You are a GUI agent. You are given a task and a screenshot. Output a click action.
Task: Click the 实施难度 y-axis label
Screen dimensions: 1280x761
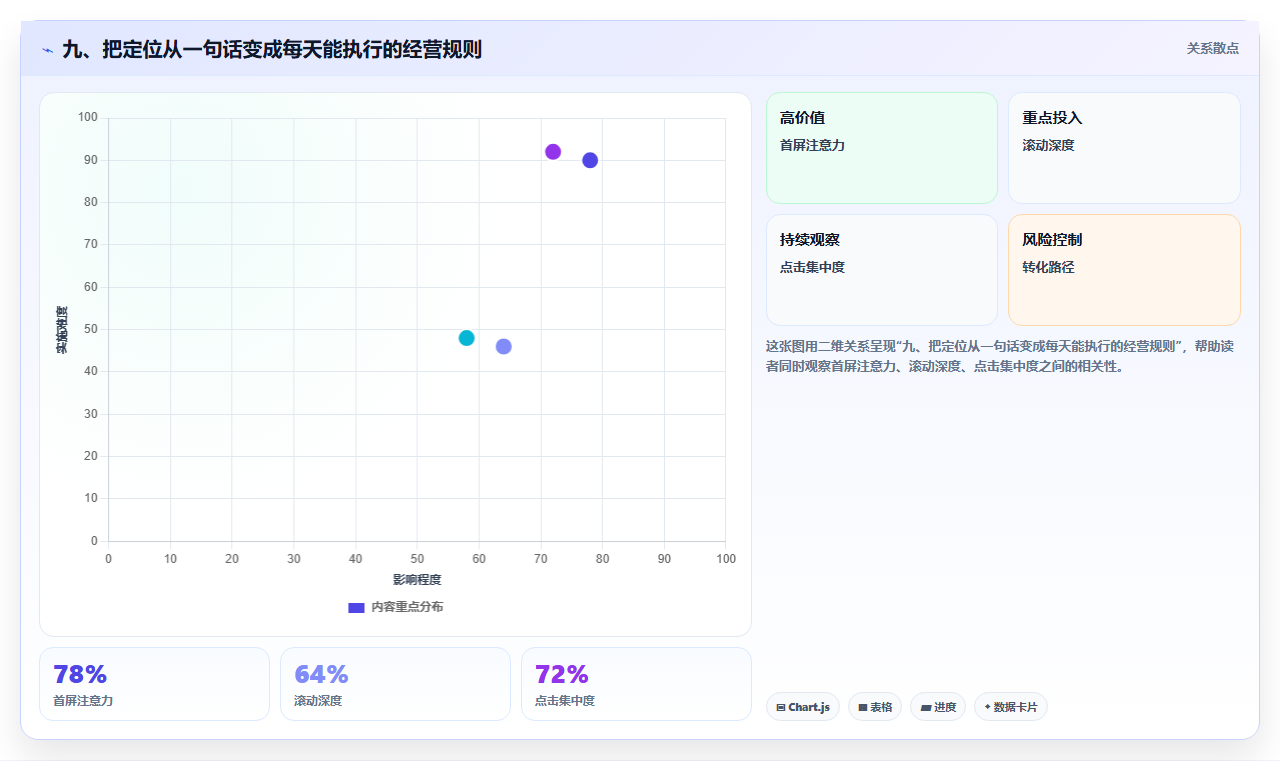tap(62, 329)
